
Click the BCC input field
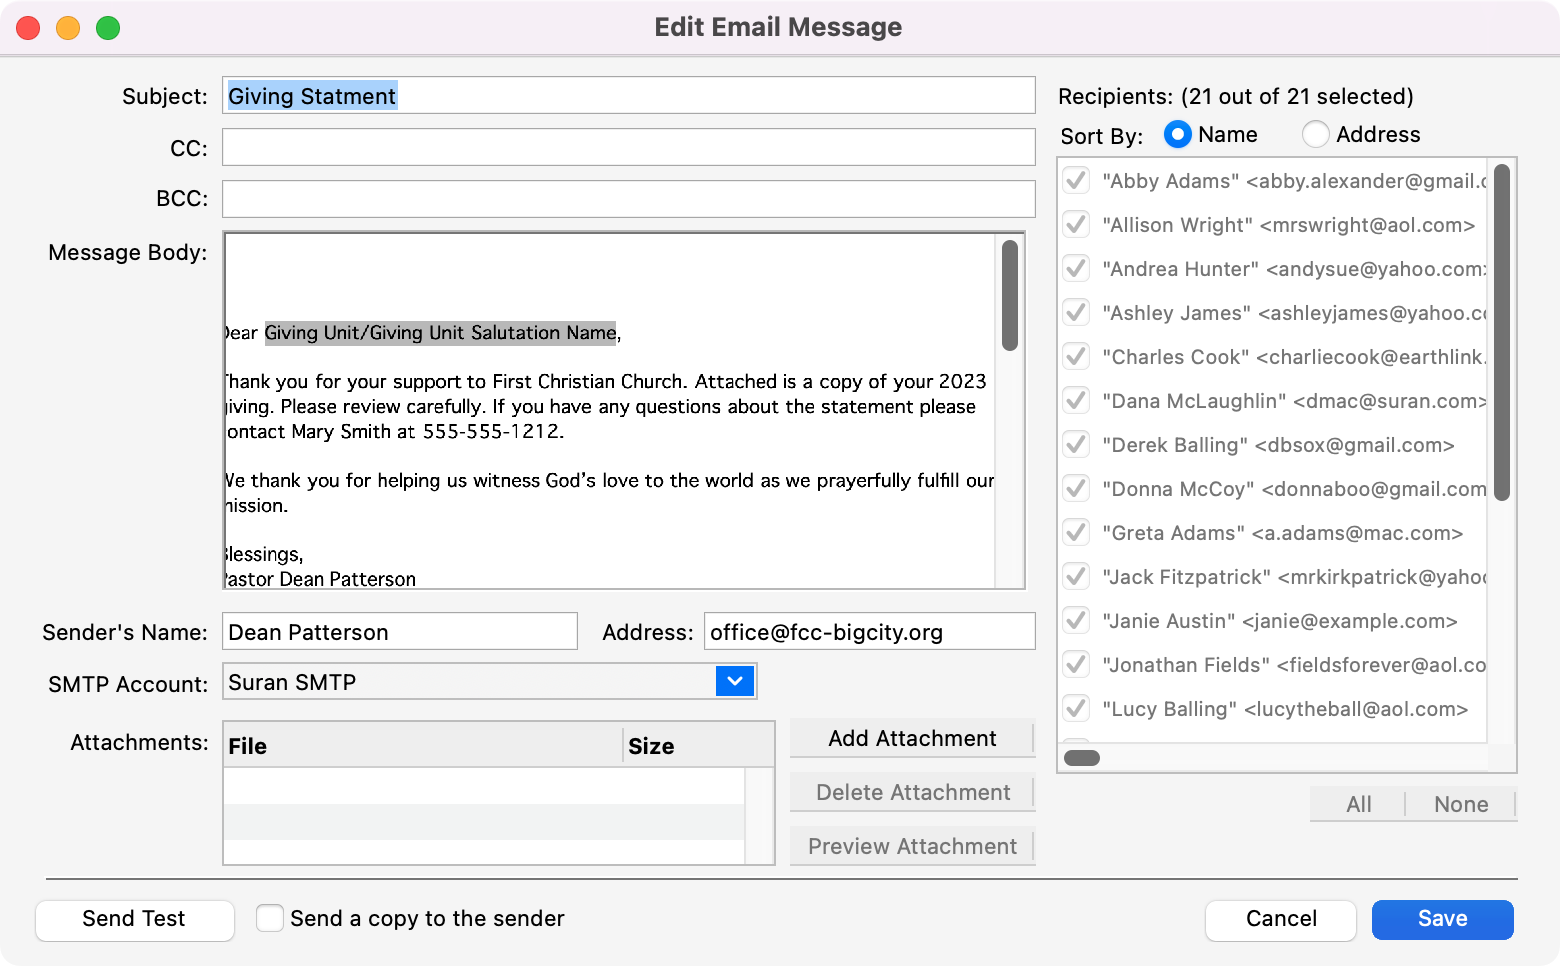(x=628, y=199)
